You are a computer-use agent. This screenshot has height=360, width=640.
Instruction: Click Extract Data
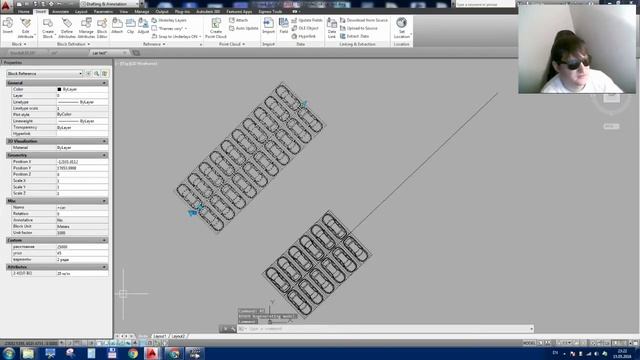coord(355,36)
